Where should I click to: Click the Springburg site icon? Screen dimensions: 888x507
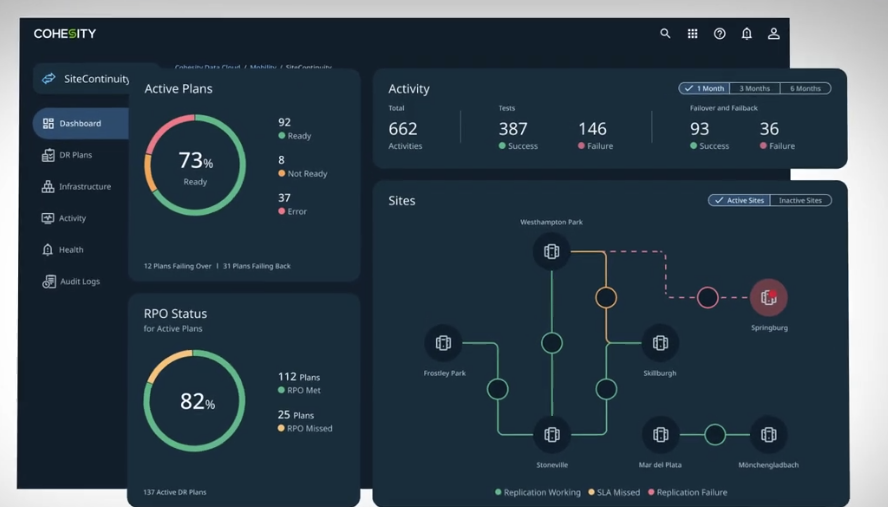click(x=768, y=297)
